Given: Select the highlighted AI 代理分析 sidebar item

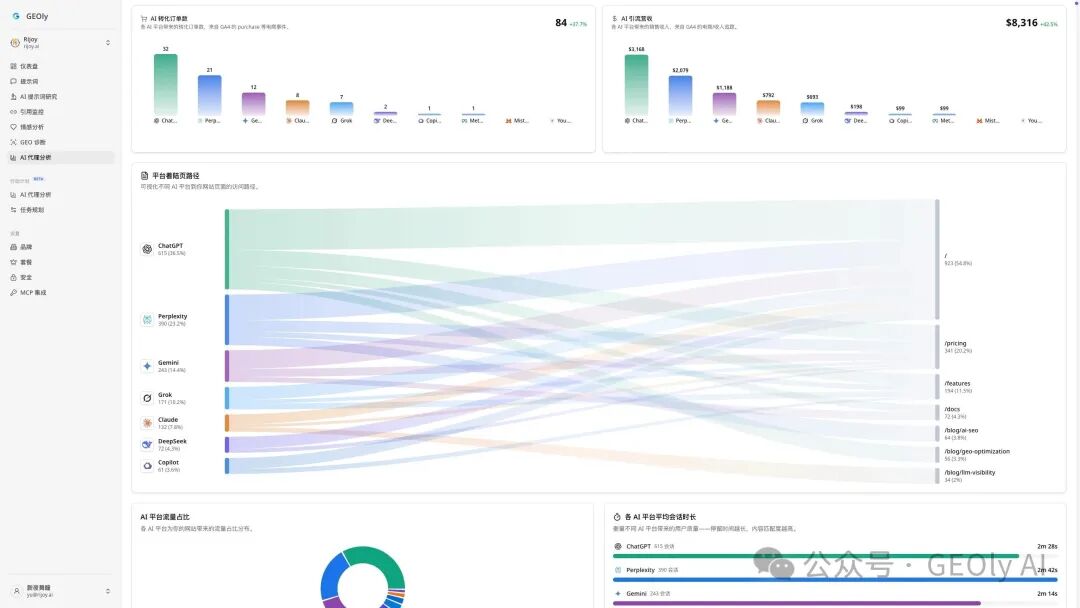Looking at the screenshot, I should tap(61, 157).
